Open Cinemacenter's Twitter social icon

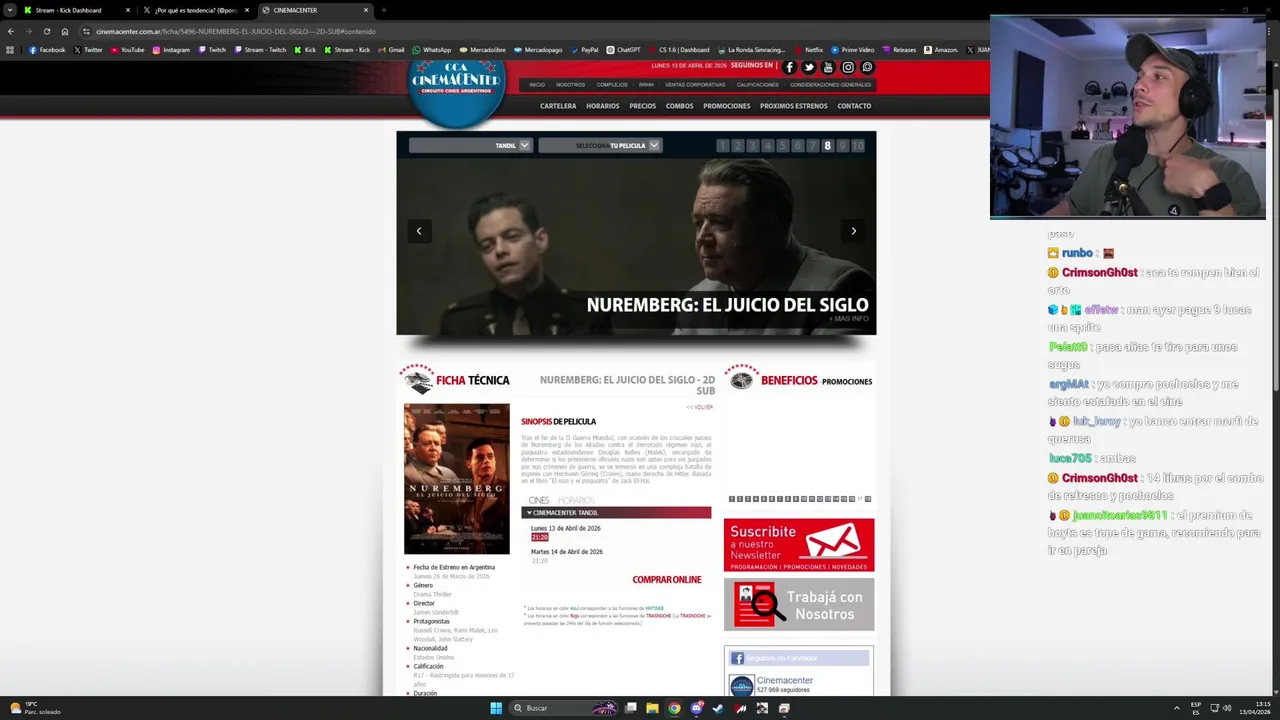809,67
